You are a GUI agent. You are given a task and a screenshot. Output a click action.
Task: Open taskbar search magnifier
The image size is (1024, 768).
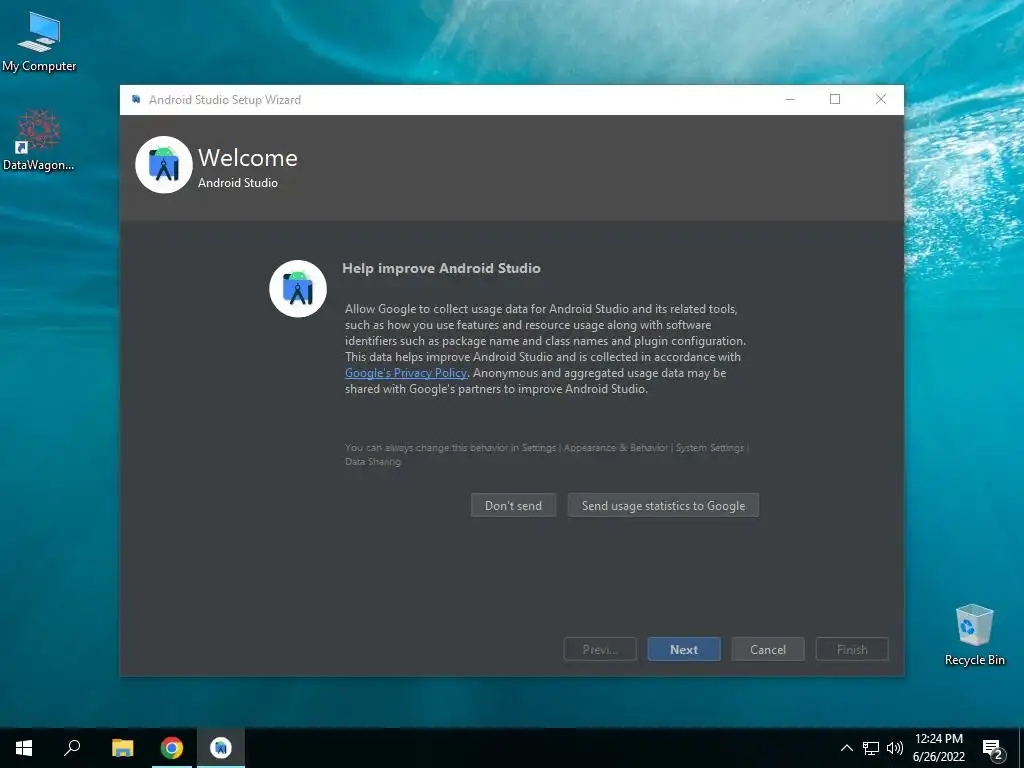[72, 748]
